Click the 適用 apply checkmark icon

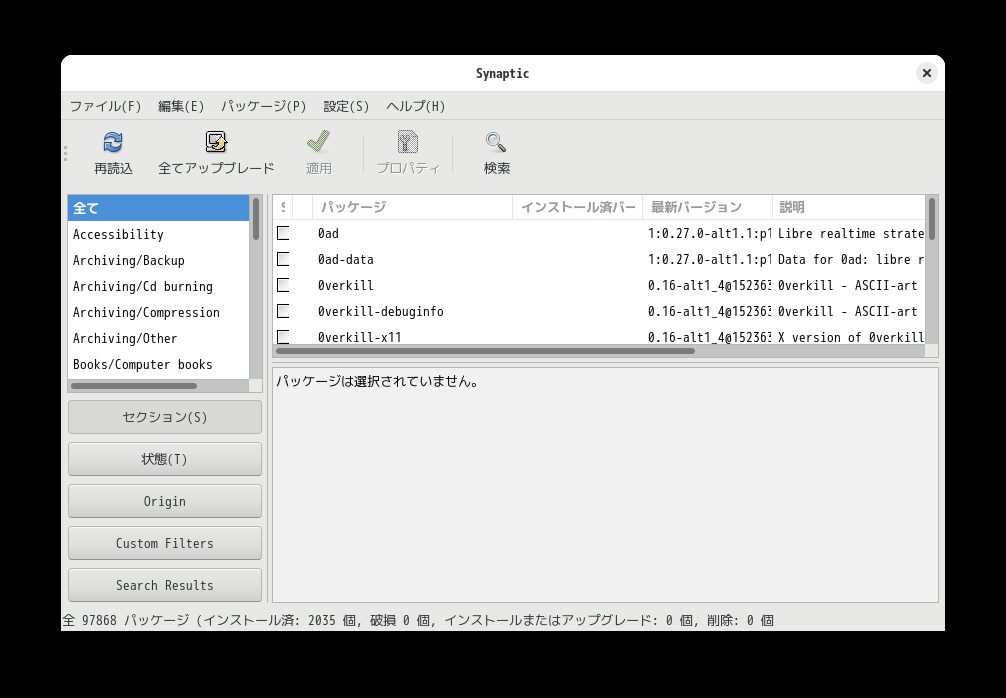click(318, 142)
